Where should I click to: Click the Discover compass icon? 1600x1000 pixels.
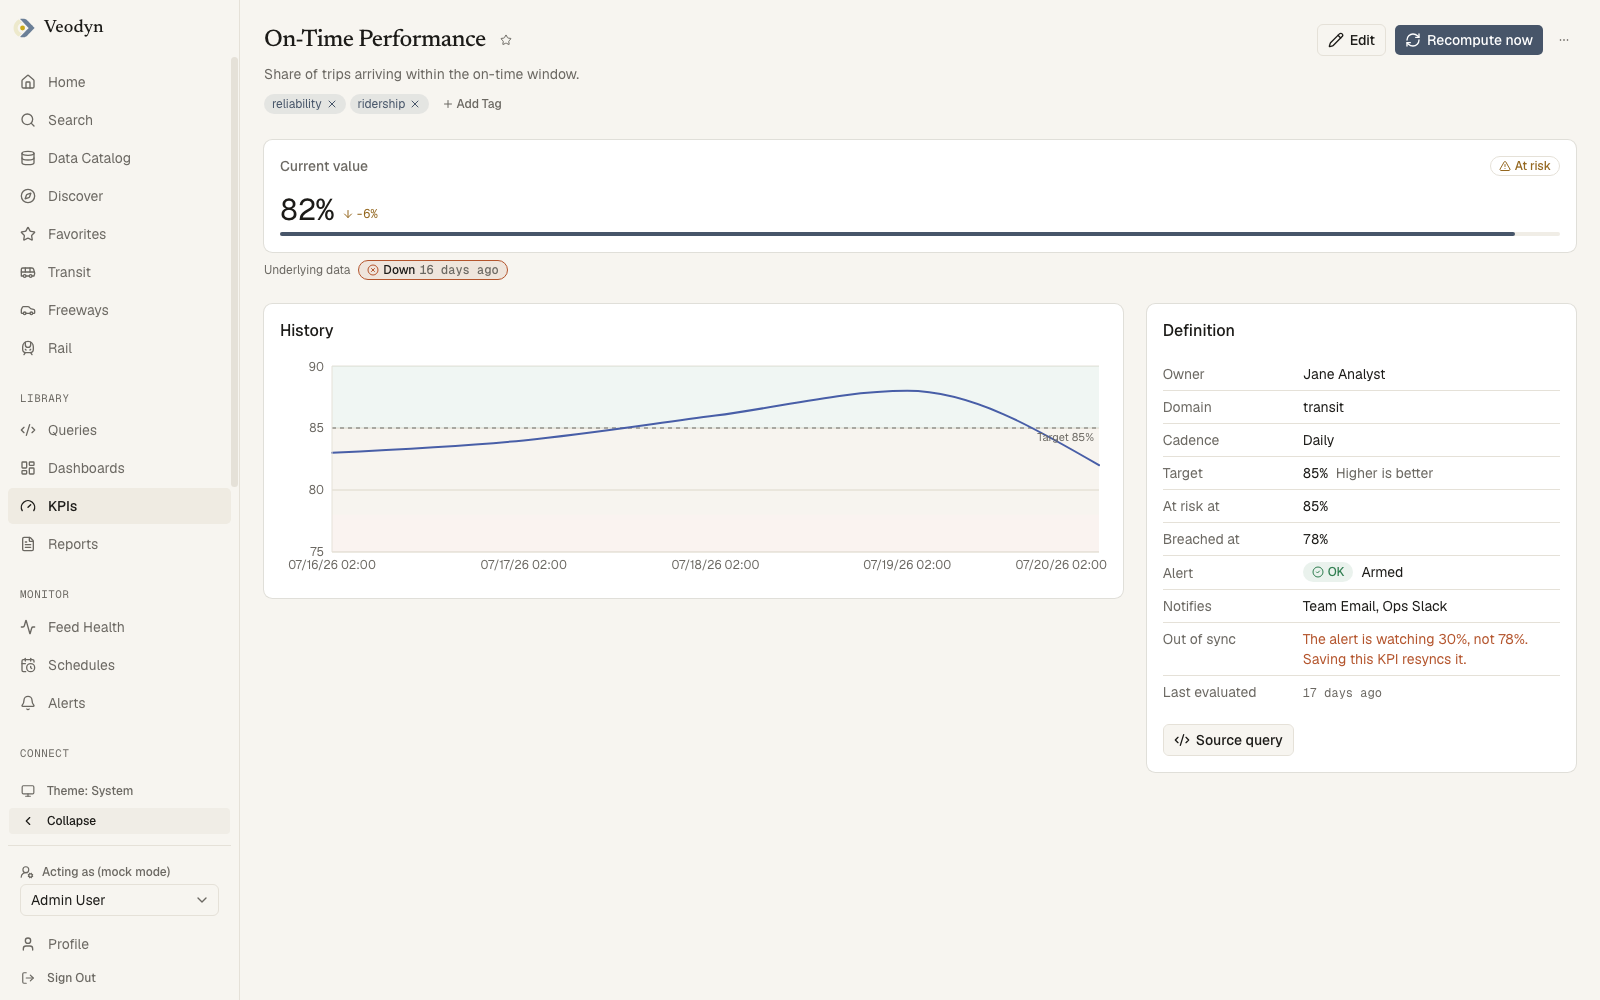point(28,196)
